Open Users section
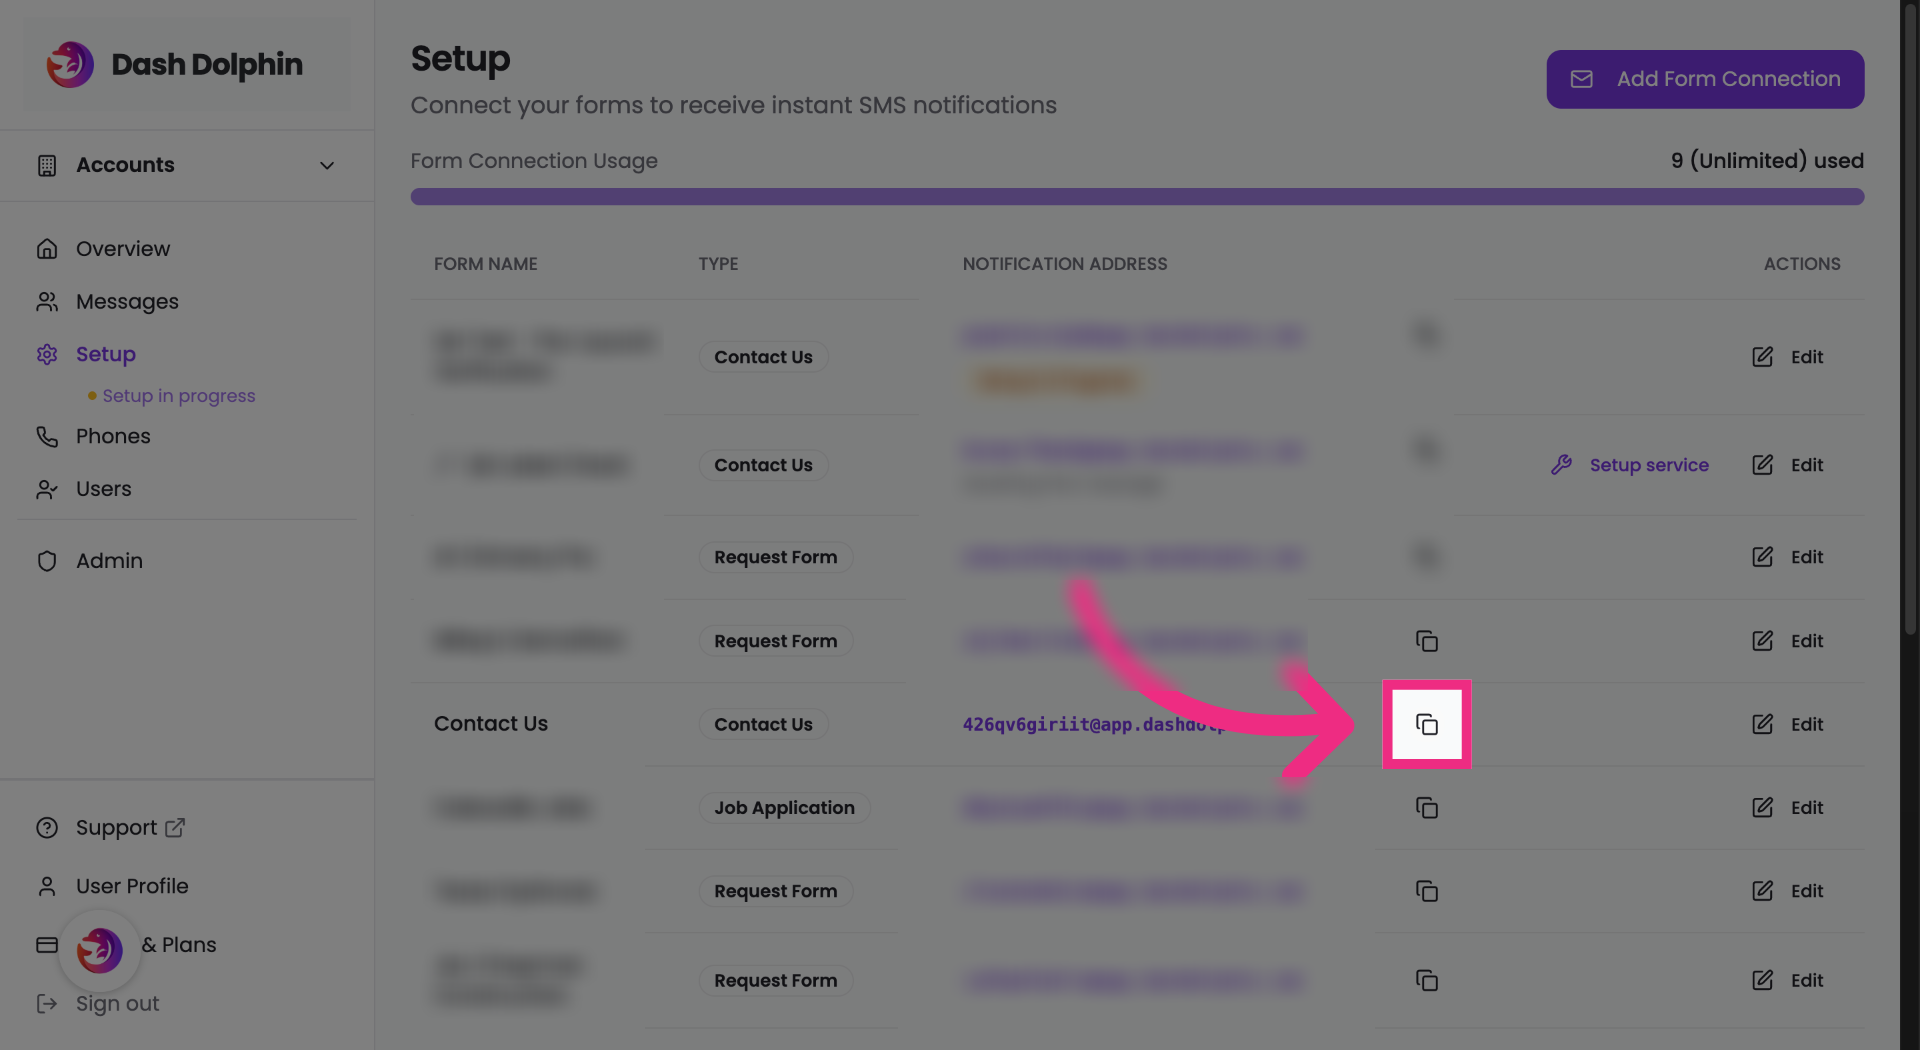This screenshot has width=1920, height=1050. [x=104, y=490]
